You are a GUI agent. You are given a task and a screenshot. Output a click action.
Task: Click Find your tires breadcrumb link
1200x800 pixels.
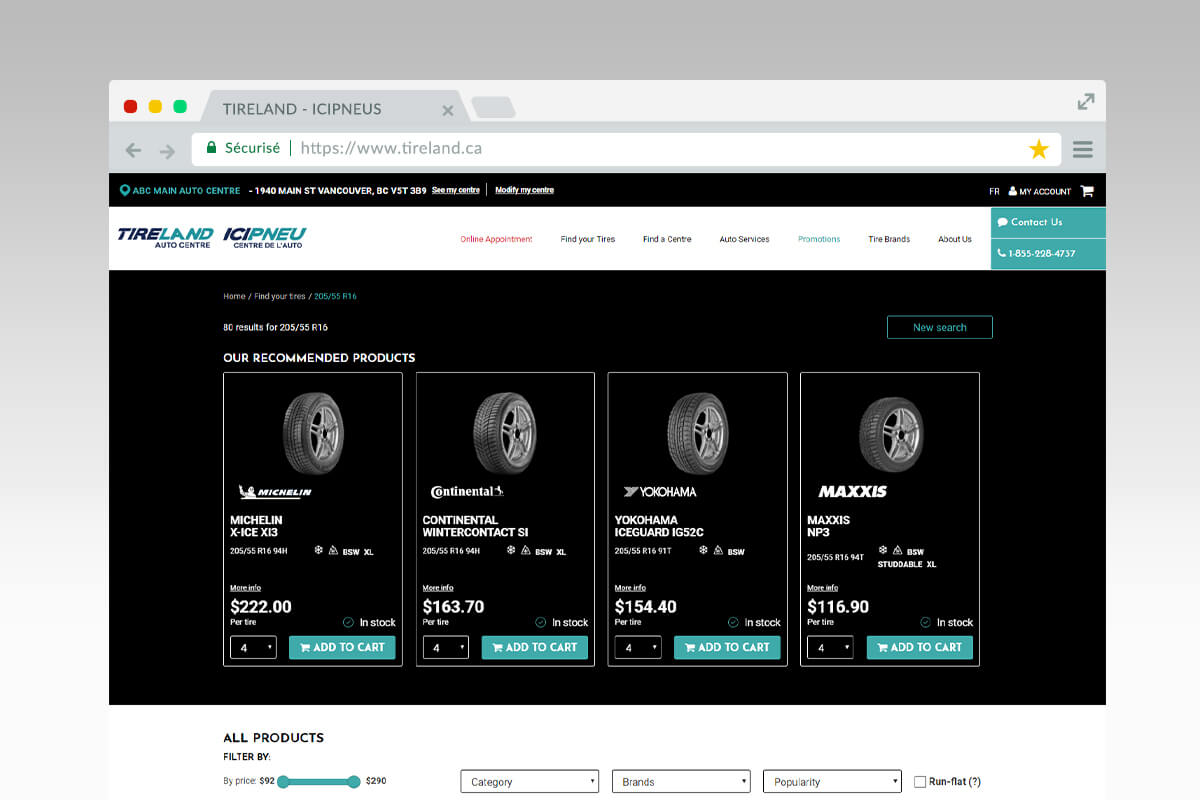(x=280, y=297)
